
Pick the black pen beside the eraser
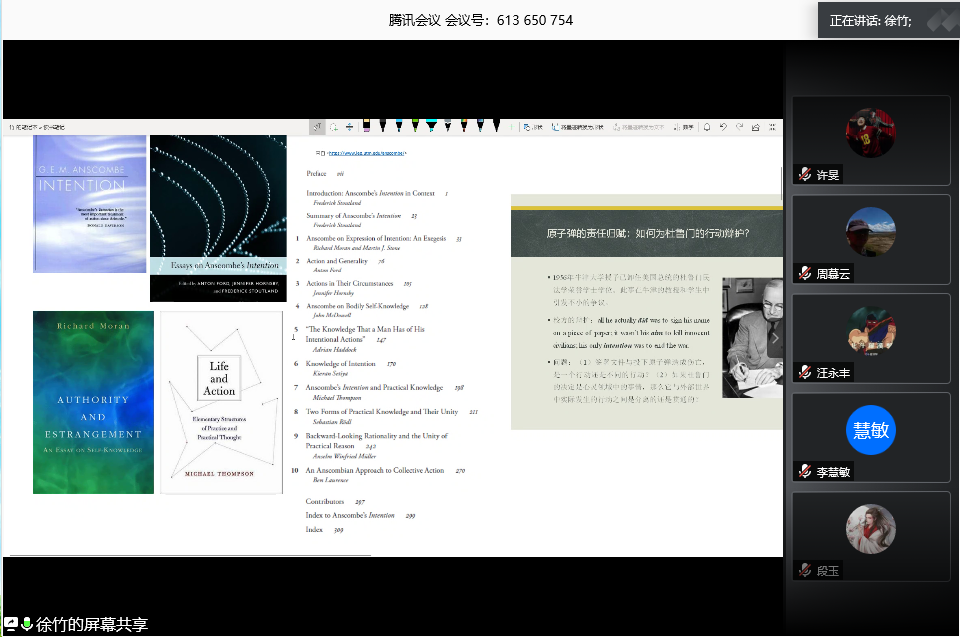383,126
